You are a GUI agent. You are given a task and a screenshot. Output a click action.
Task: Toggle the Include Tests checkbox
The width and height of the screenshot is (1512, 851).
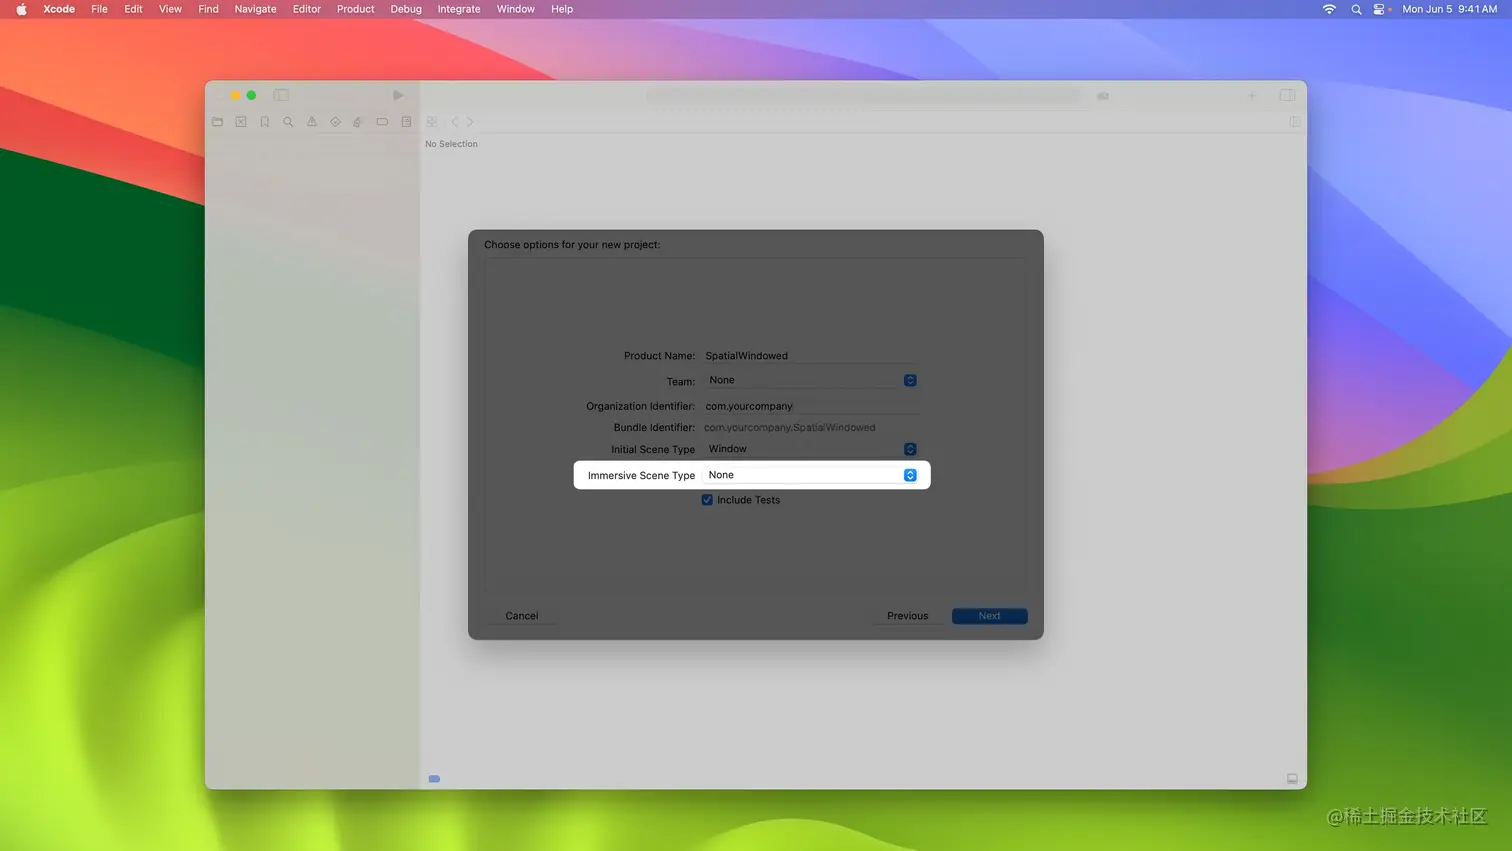pos(707,500)
